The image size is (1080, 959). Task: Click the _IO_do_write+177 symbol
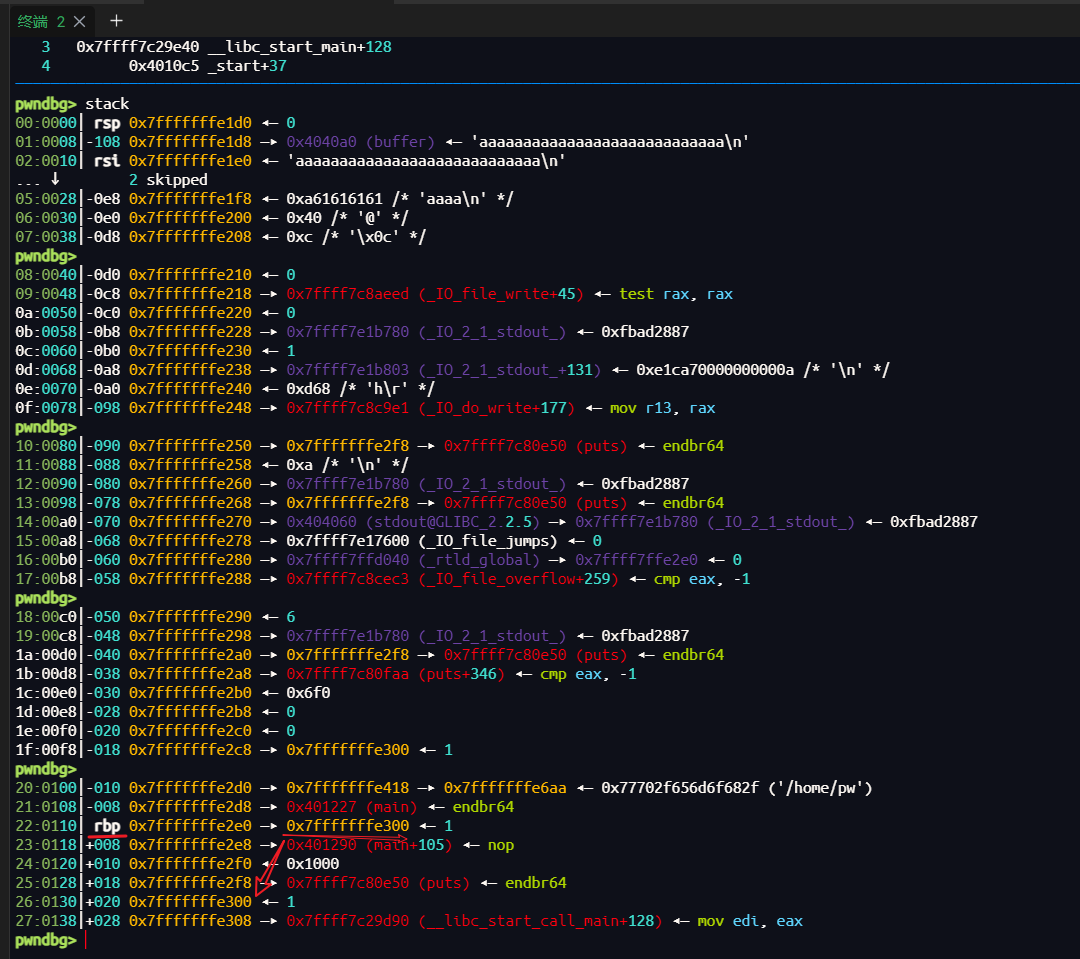tap(497, 408)
